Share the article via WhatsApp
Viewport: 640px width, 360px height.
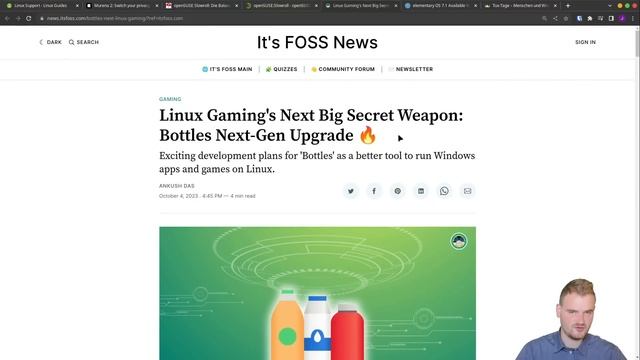pyautogui.click(x=444, y=191)
